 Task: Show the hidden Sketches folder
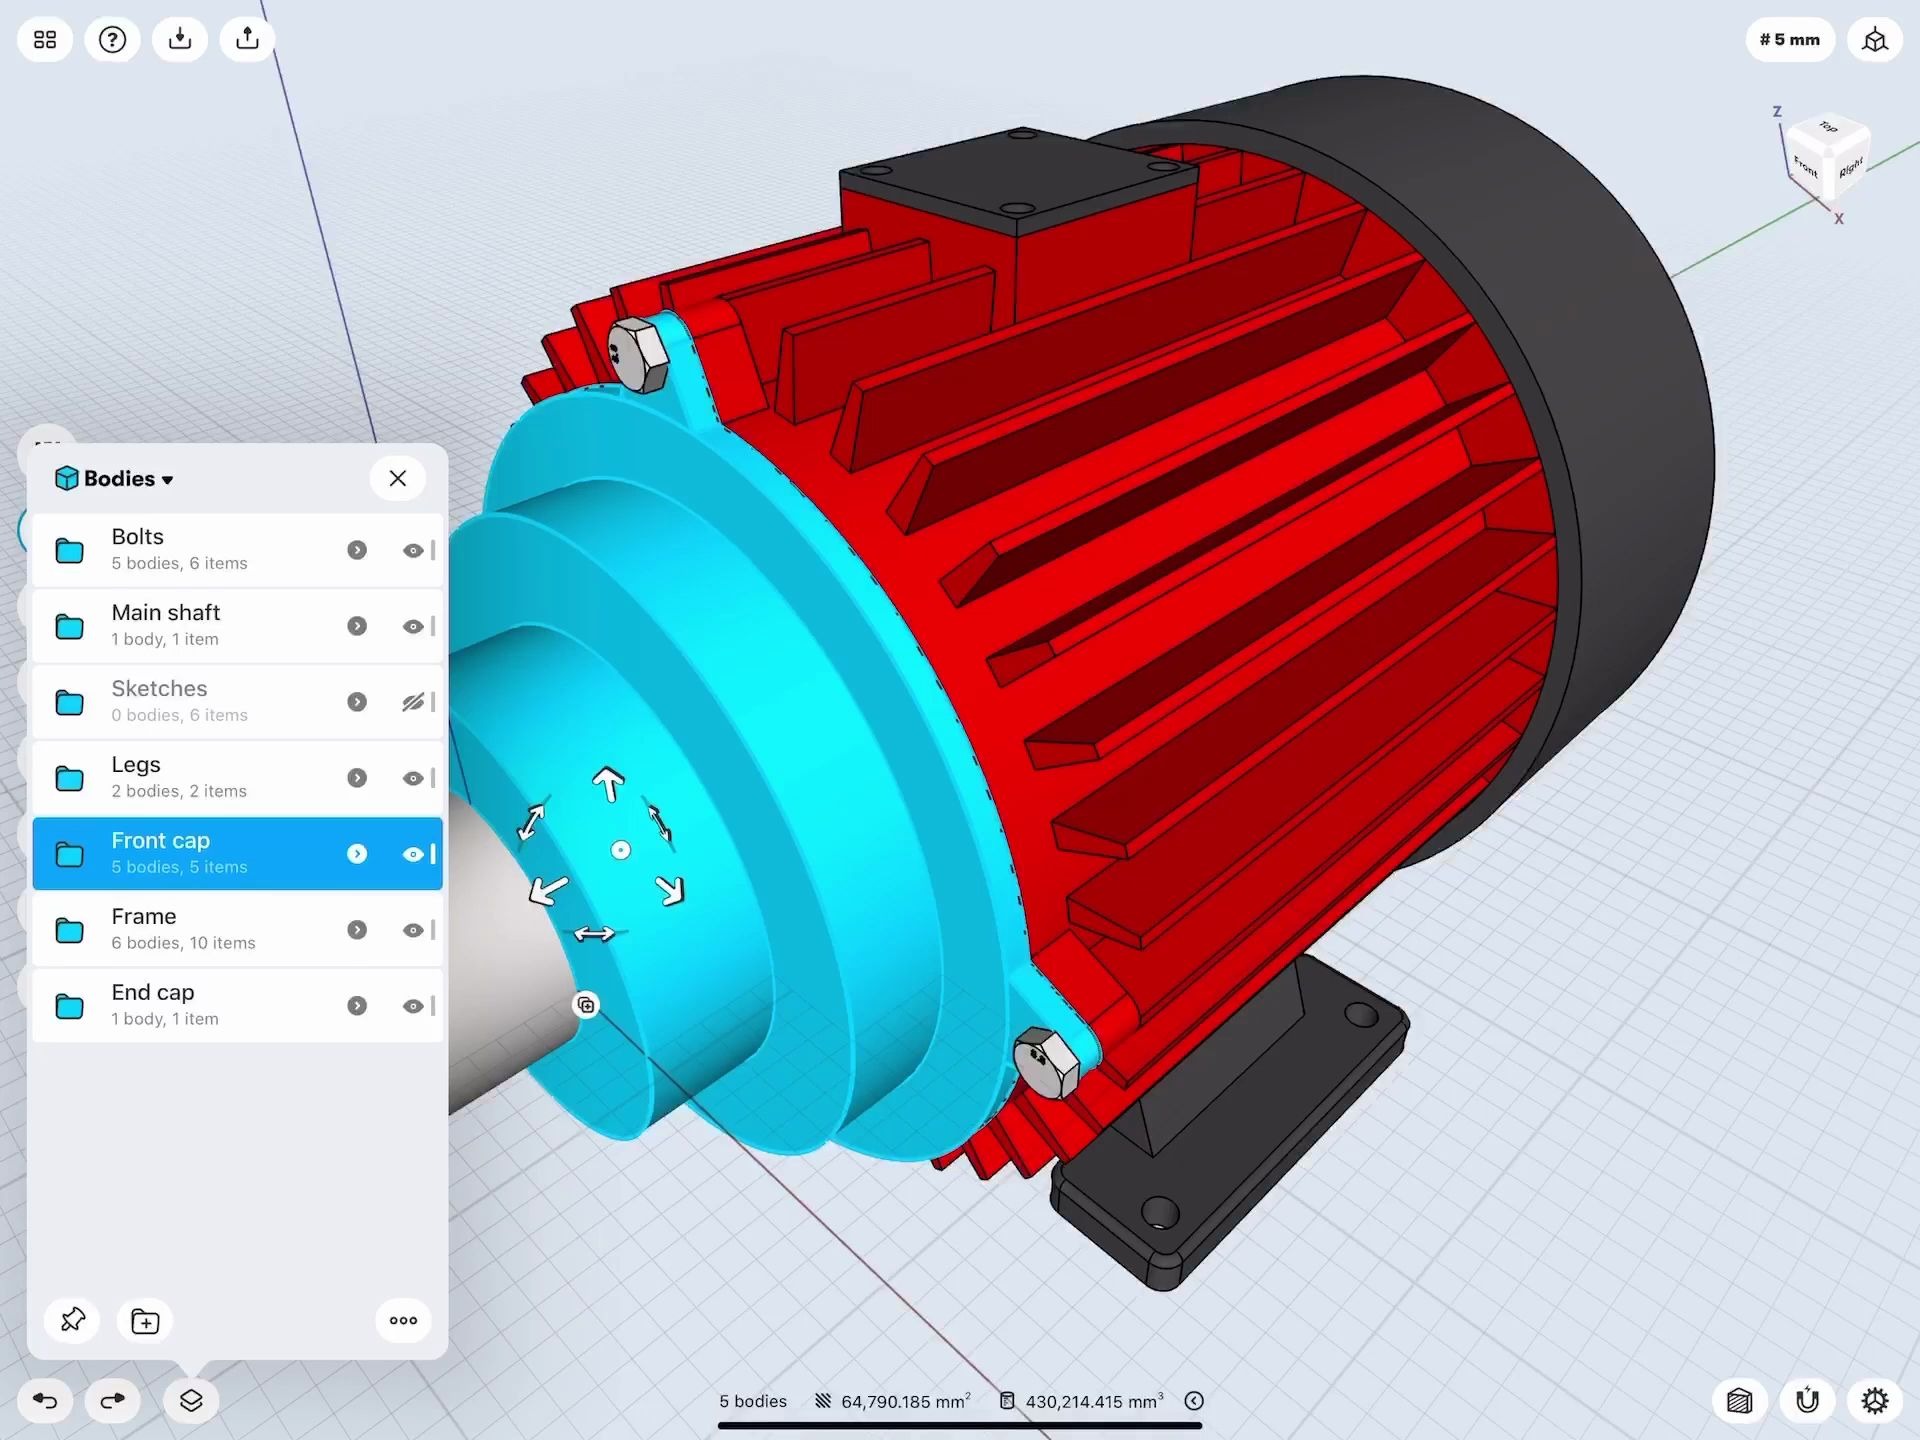413,701
